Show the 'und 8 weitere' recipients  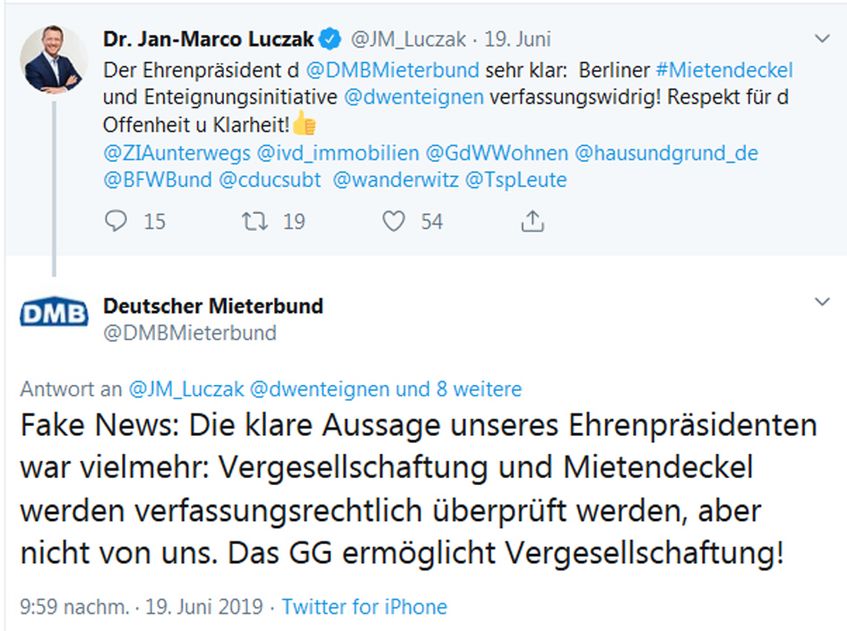coord(459,389)
